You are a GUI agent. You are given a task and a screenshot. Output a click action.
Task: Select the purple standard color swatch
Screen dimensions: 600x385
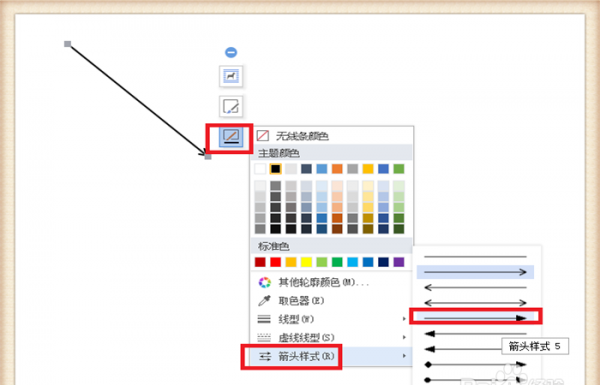point(399,262)
